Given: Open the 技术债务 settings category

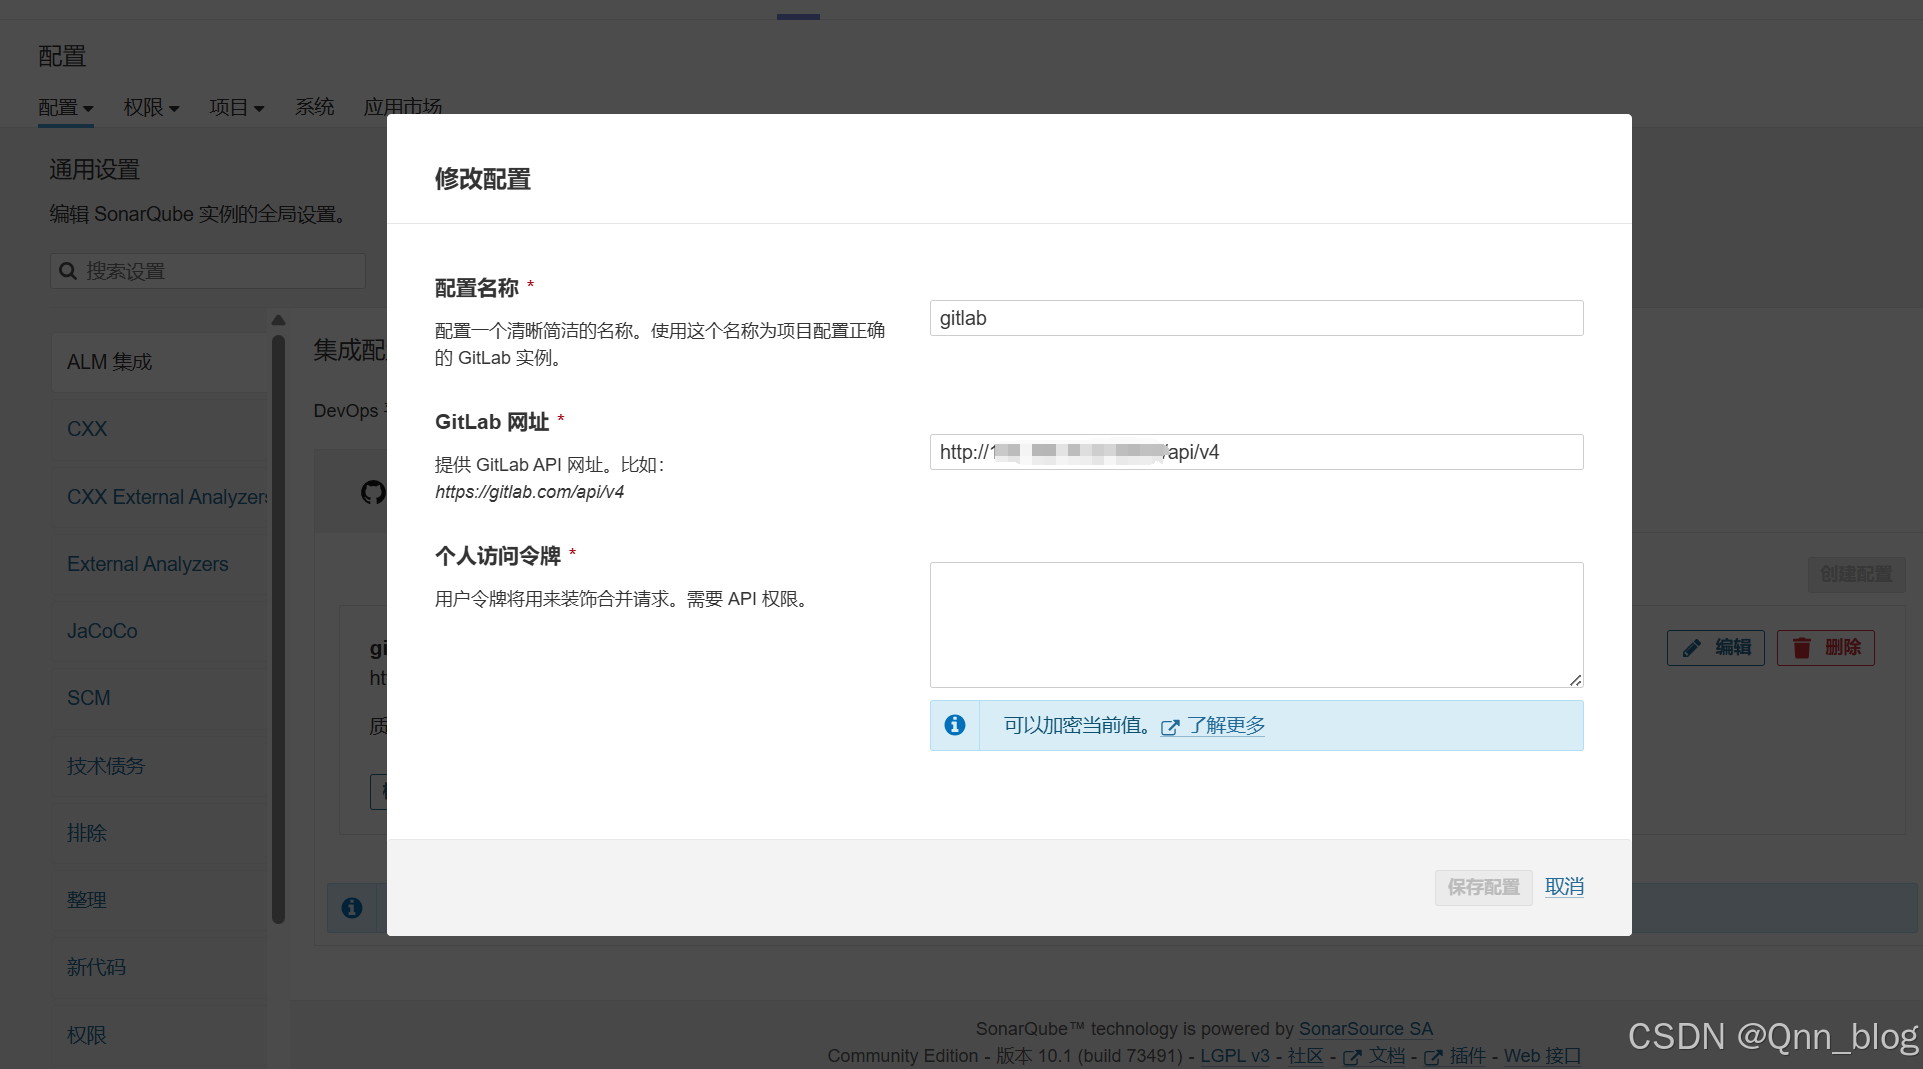Looking at the screenshot, I should point(160,766).
